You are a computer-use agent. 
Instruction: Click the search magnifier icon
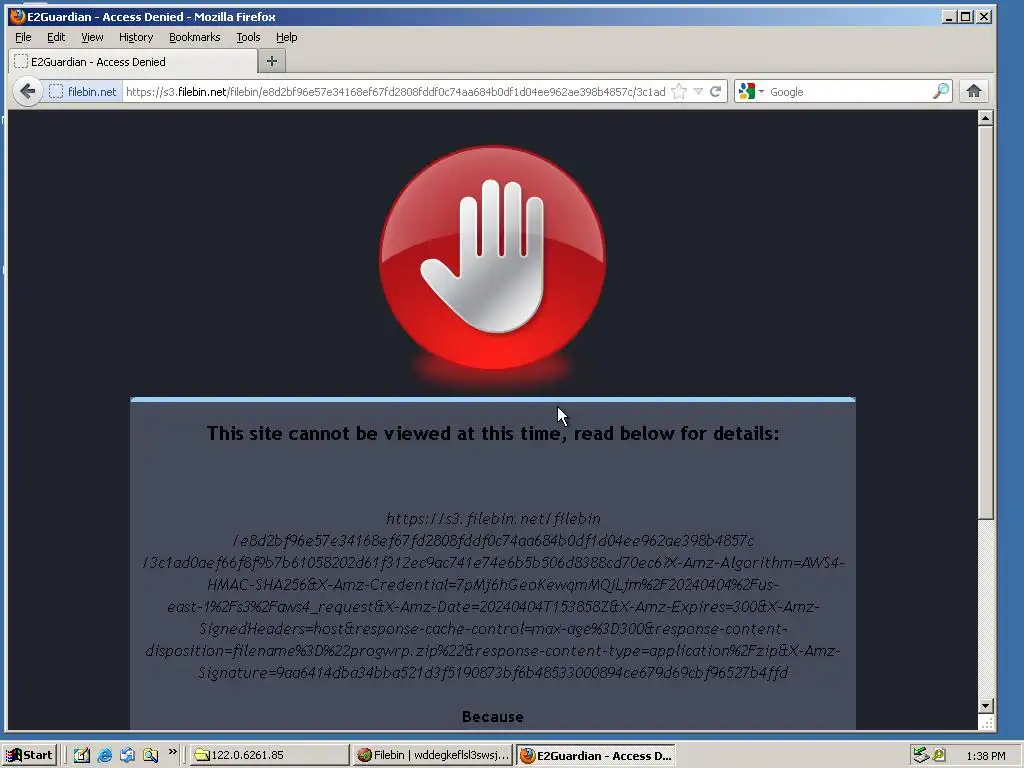tap(940, 91)
